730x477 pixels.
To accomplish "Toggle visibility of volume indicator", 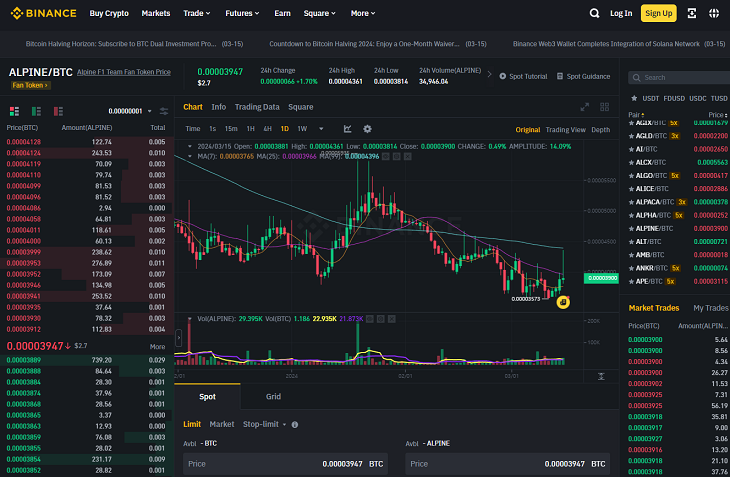I will 370,319.
